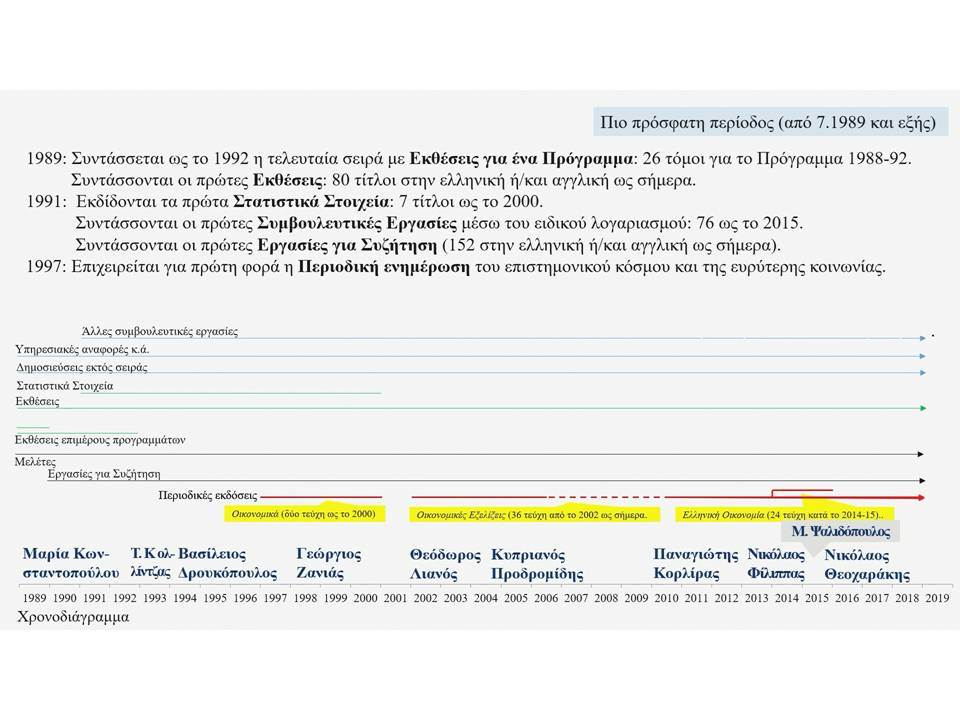Click year 2002 on timeline axis
Viewport: 960px width, 720px height.
point(426,598)
